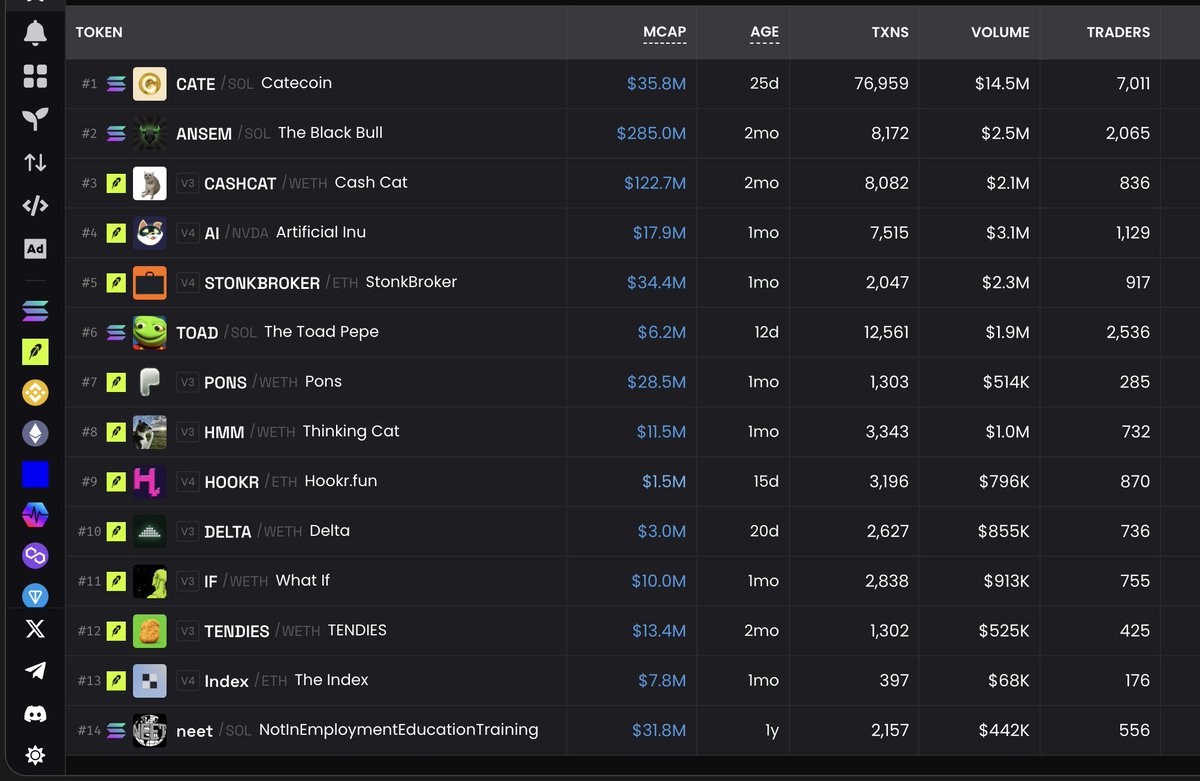Sort by the TRADERS column header
1200x781 pixels.
coord(1118,32)
